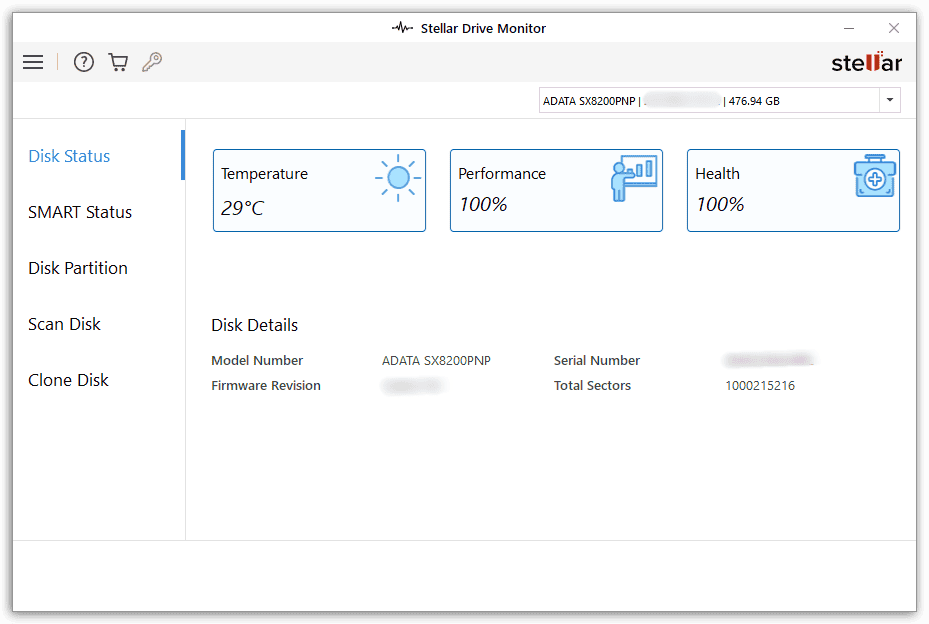Click the Serial Number label

point(597,360)
